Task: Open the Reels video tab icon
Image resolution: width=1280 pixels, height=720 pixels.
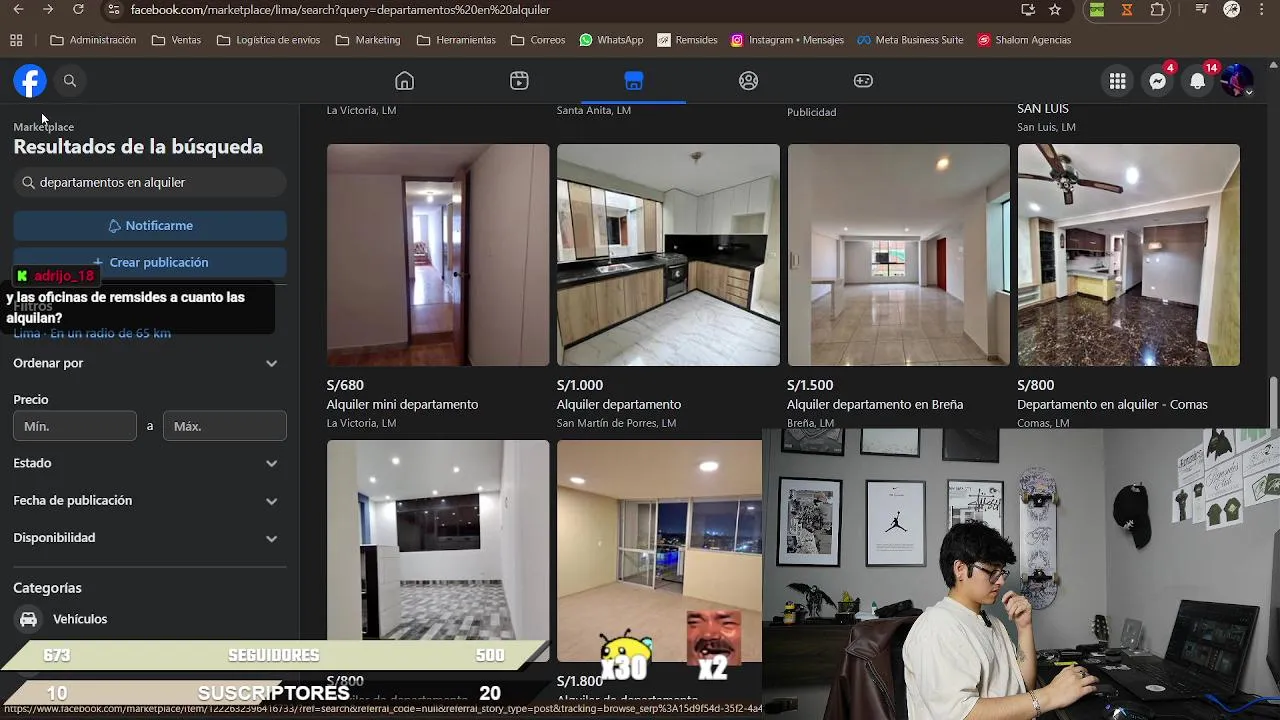Action: (x=519, y=81)
